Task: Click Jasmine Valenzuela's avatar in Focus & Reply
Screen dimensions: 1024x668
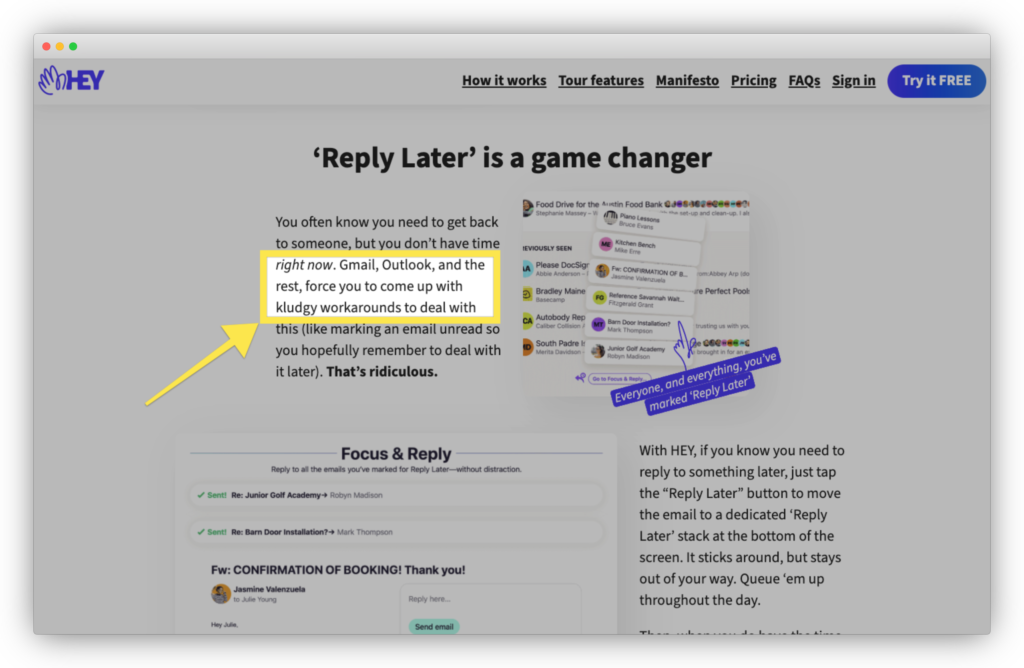Action: point(221,594)
